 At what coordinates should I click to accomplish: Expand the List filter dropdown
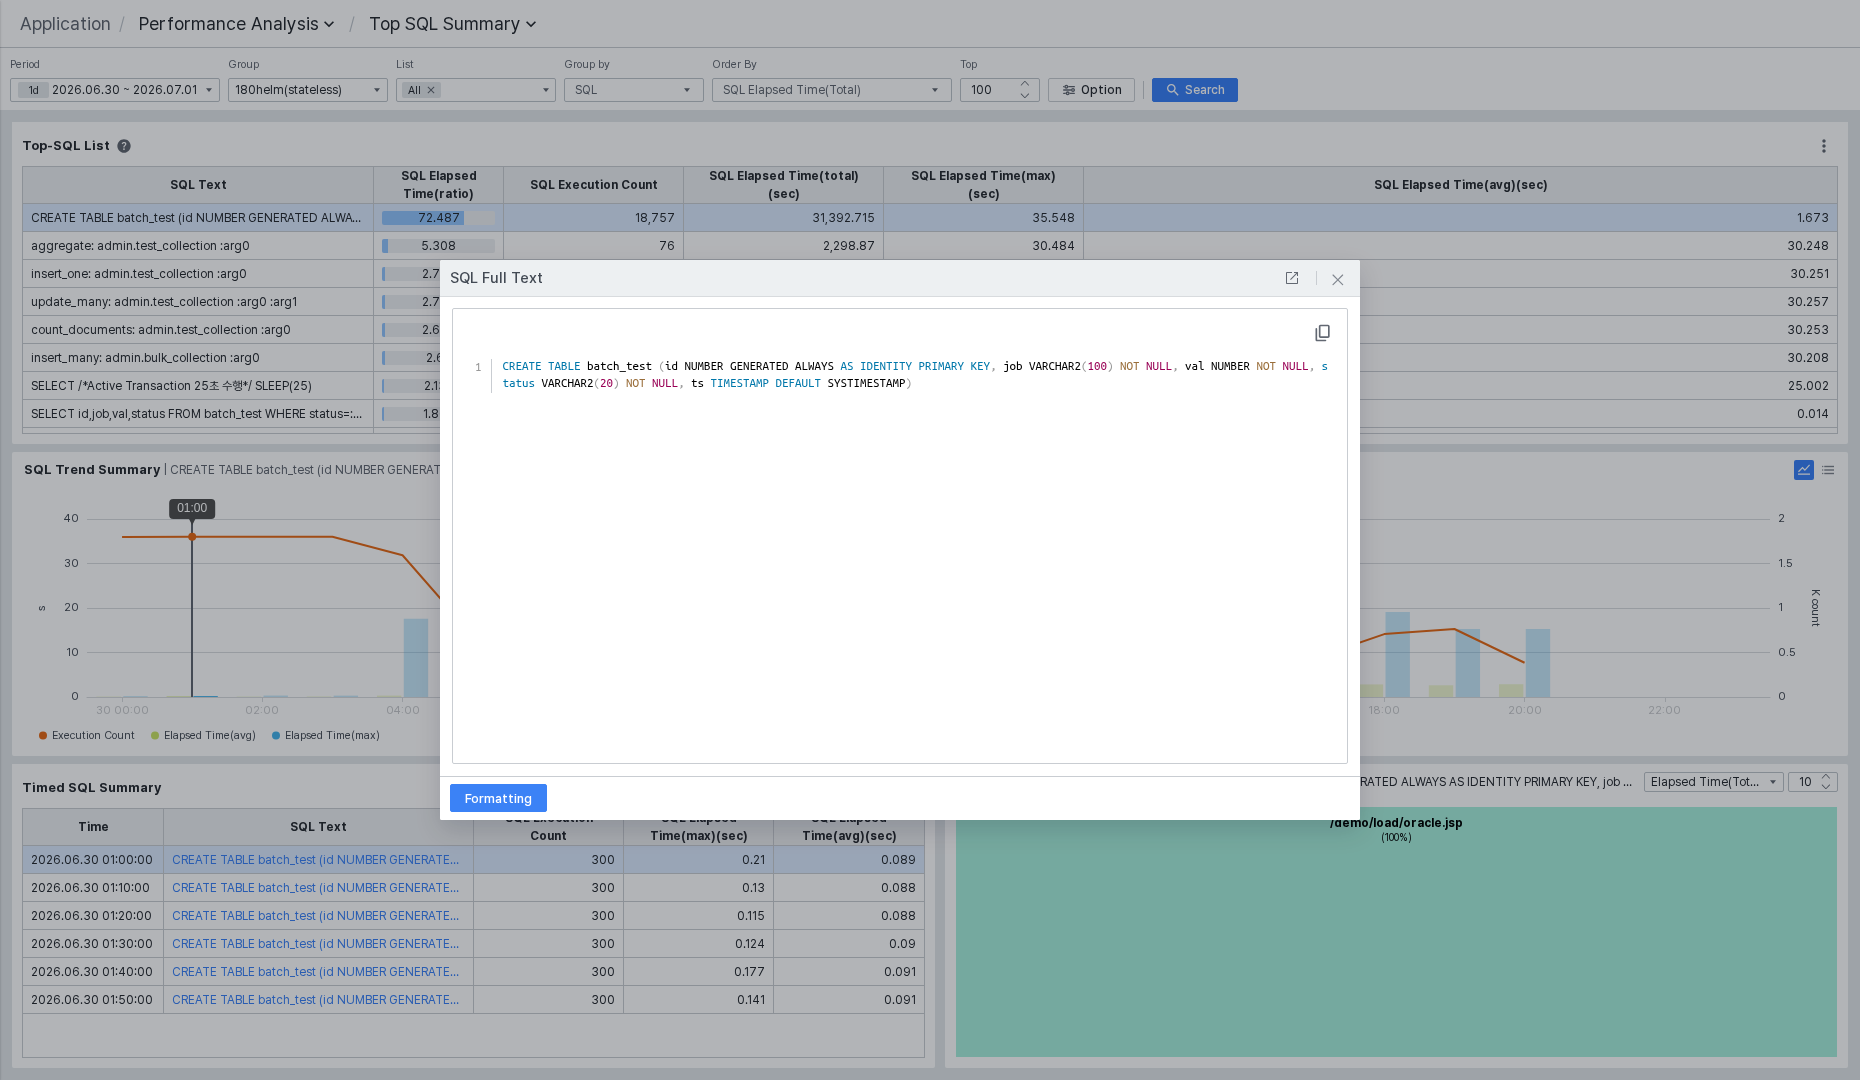click(x=546, y=90)
